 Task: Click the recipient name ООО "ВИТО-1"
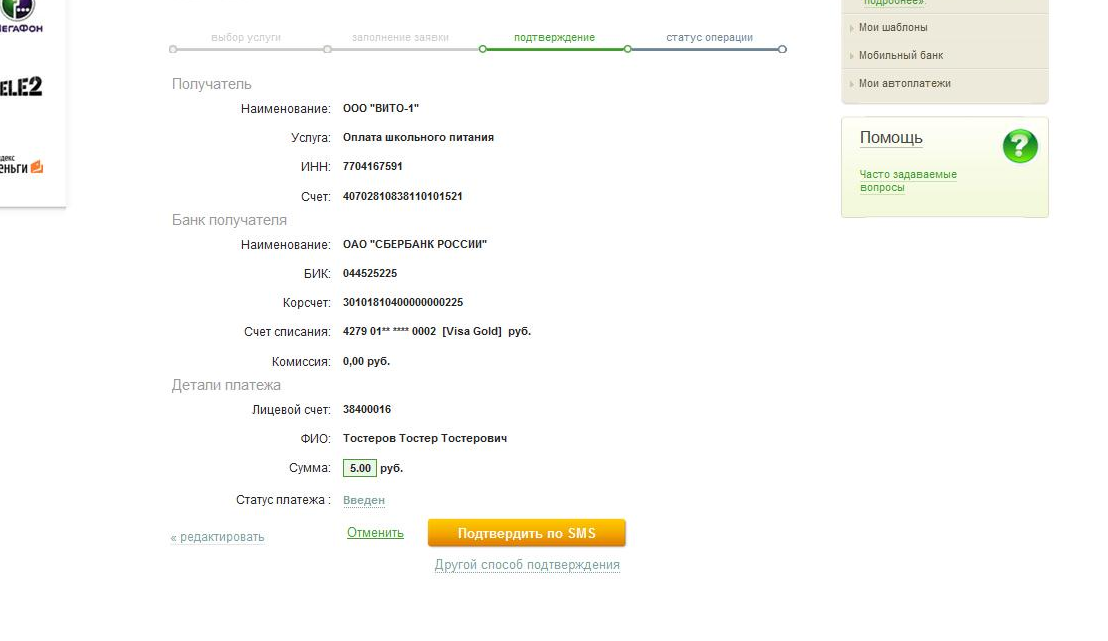(381, 108)
